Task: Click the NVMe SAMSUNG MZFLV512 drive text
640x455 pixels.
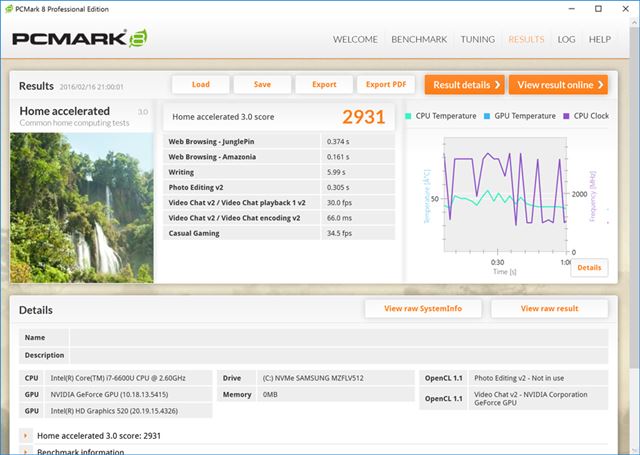Action: [x=313, y=378]
